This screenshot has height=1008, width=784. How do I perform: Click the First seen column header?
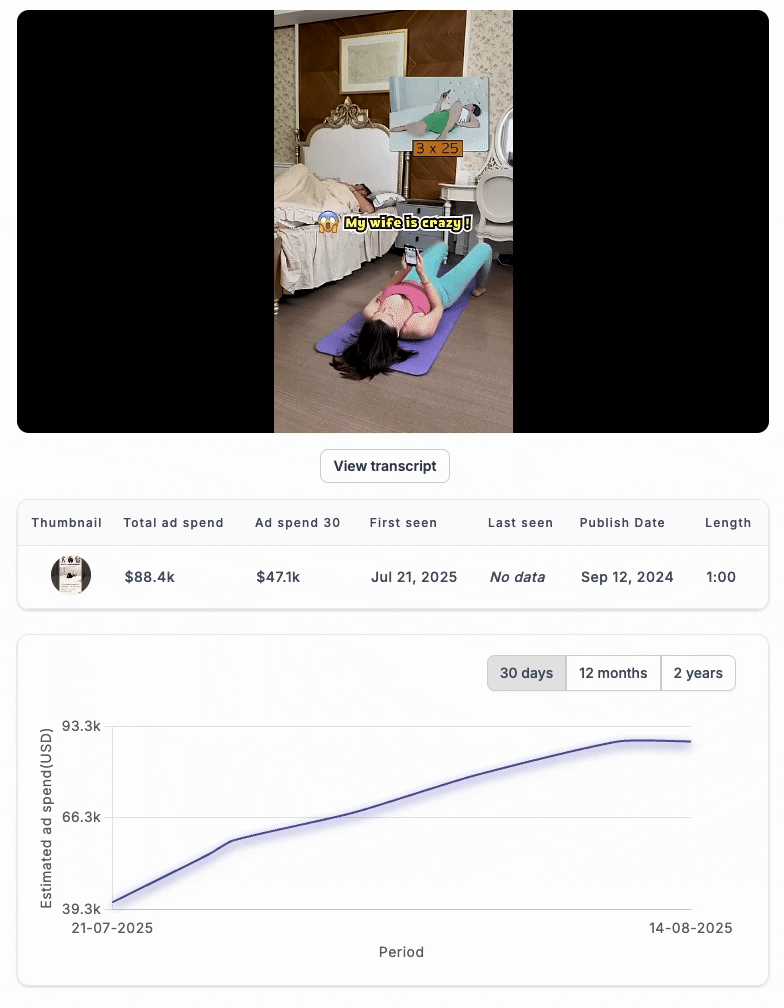pos(403,523)
